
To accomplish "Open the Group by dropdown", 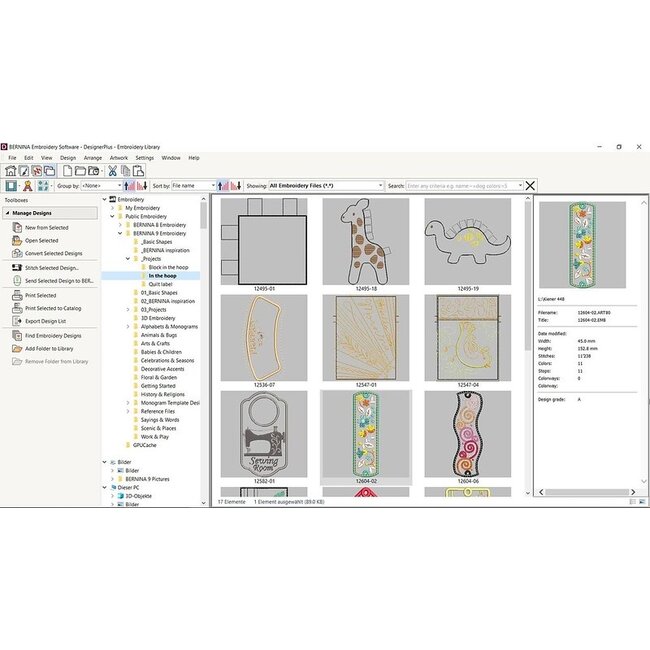I will click(102, 186).
